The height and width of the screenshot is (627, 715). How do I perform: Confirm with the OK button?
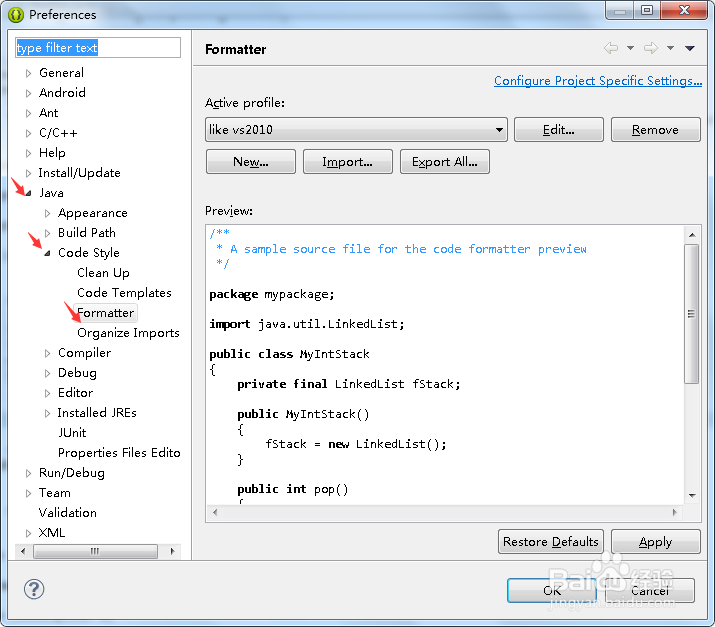coord(552,591)
